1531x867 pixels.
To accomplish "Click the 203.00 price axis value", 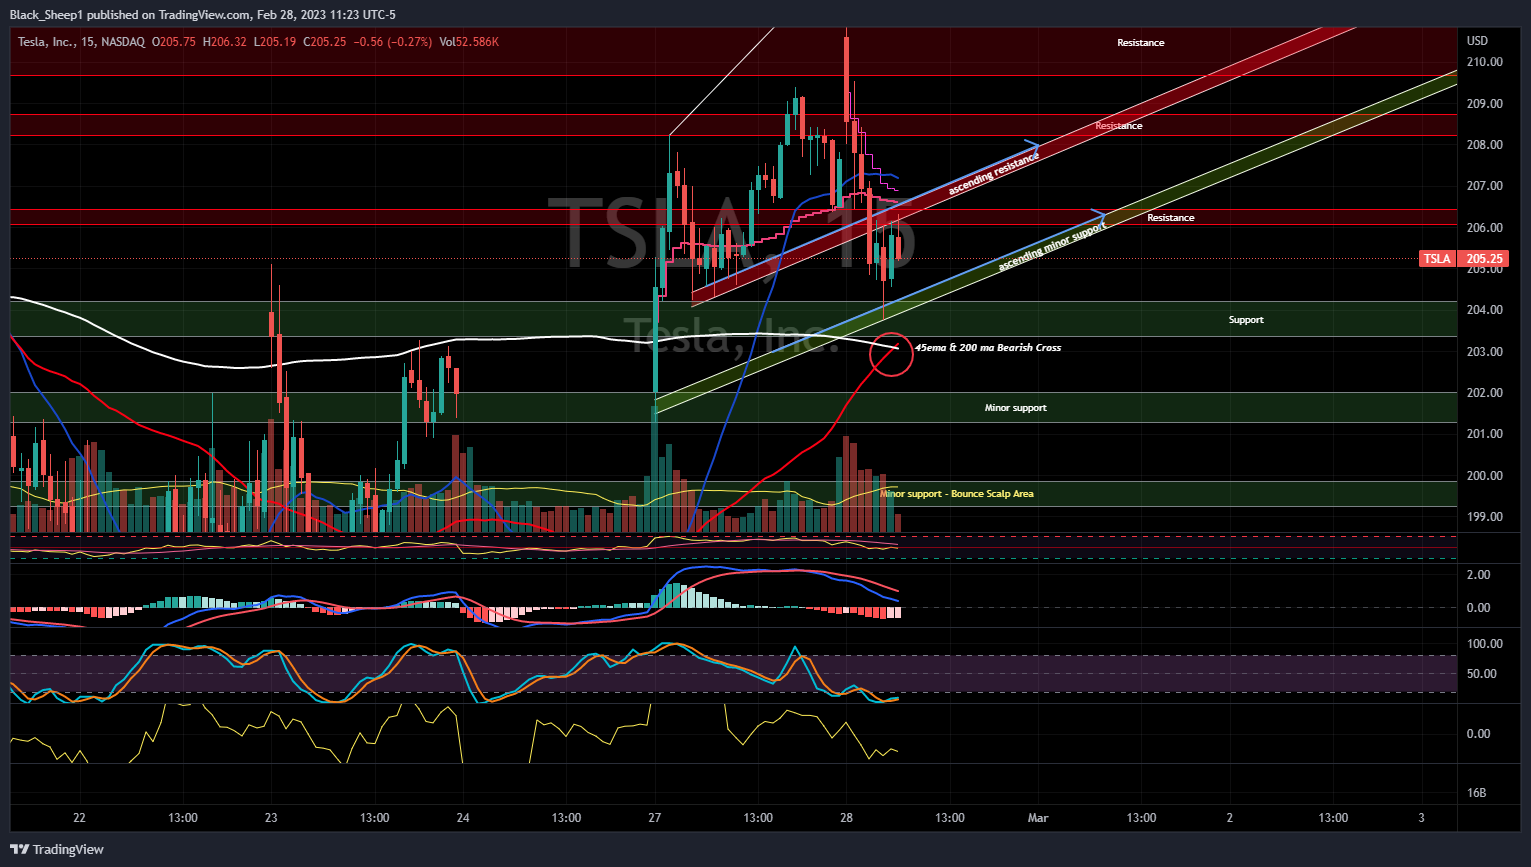I will pyautogui.click(x=1485, y=352).
